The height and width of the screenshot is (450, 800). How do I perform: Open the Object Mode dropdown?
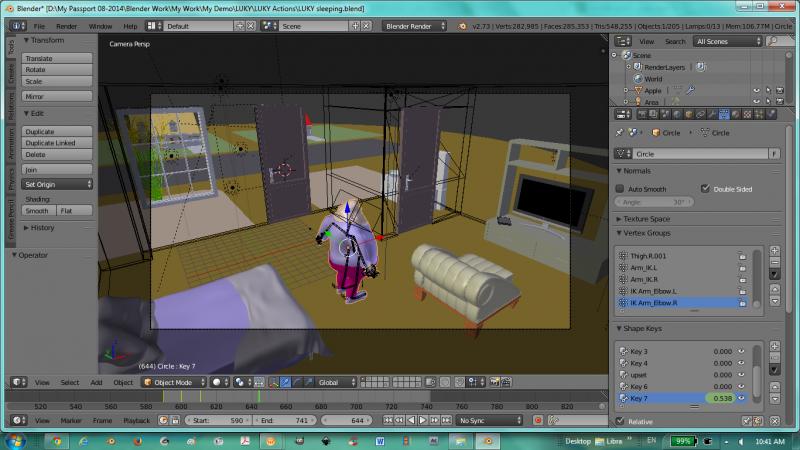click(173, 382)
